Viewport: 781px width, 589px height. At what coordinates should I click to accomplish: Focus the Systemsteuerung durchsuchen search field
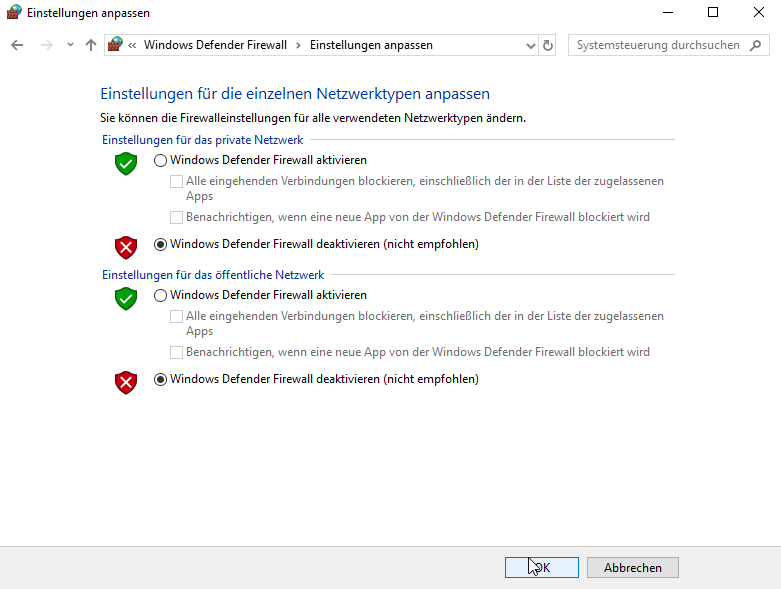click(x=668, y=45)
